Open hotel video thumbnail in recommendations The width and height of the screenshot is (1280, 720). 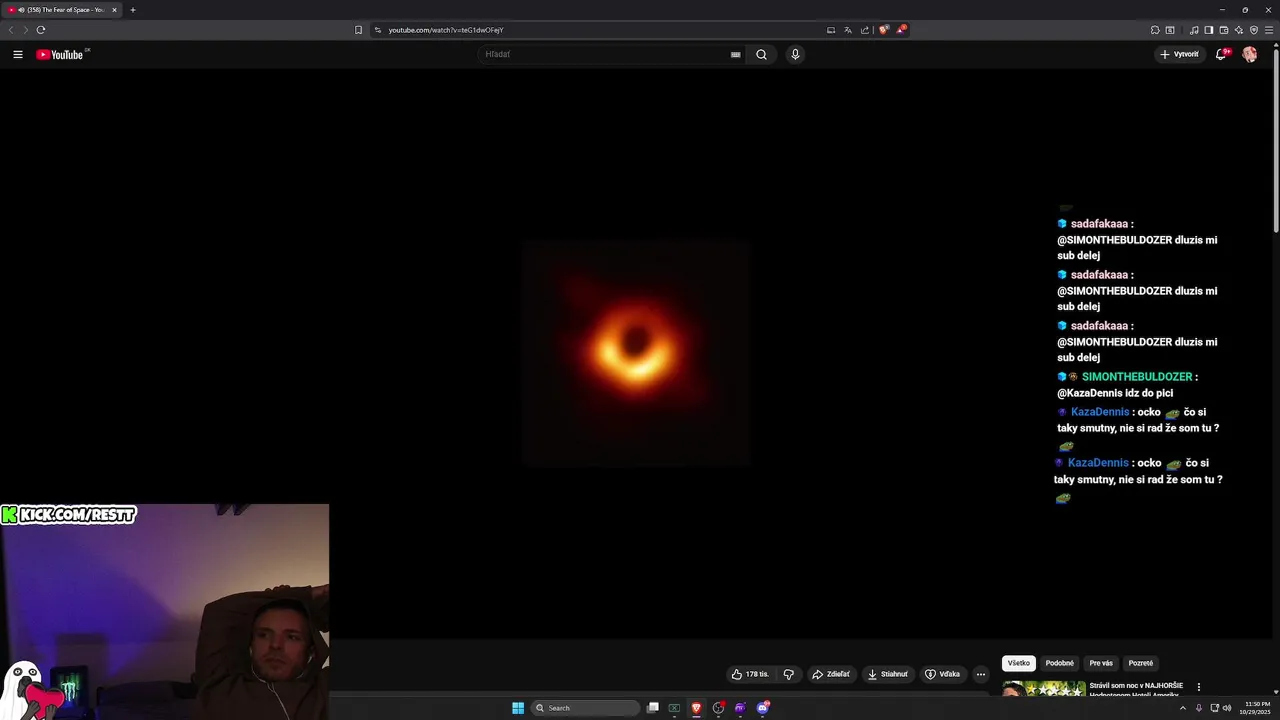[x=1044, y=688]
